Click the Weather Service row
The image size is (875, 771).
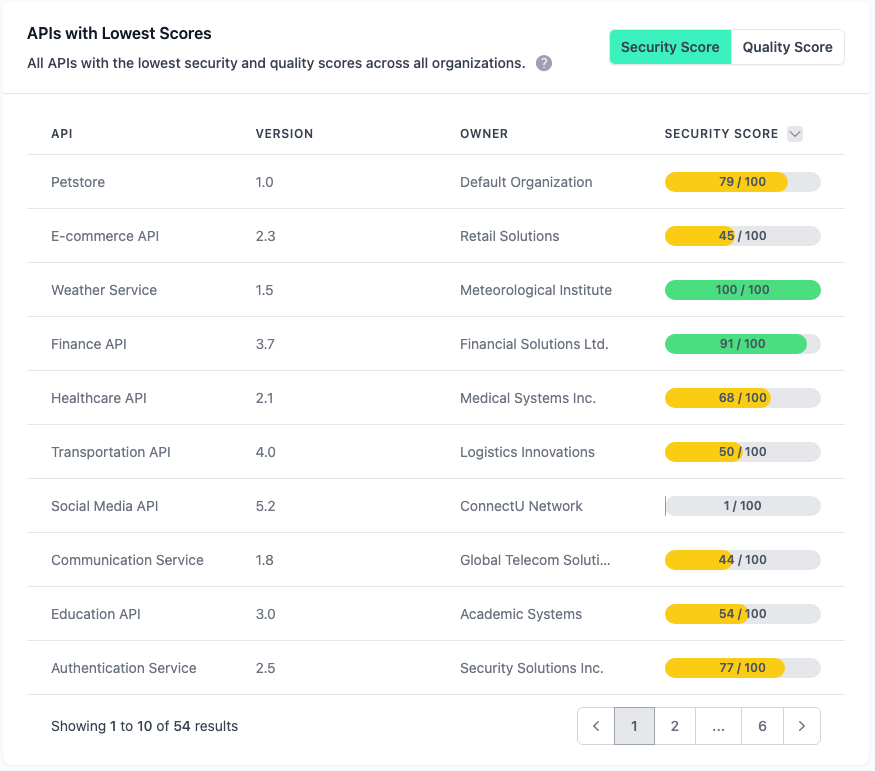[x=103, y=290]
